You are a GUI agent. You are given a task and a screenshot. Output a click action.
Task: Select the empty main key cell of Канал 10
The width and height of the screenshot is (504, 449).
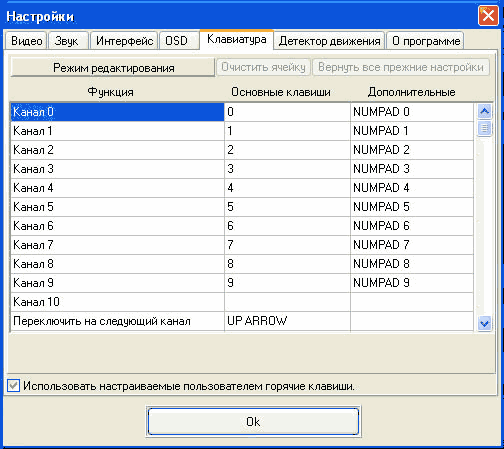coord(287,302)
